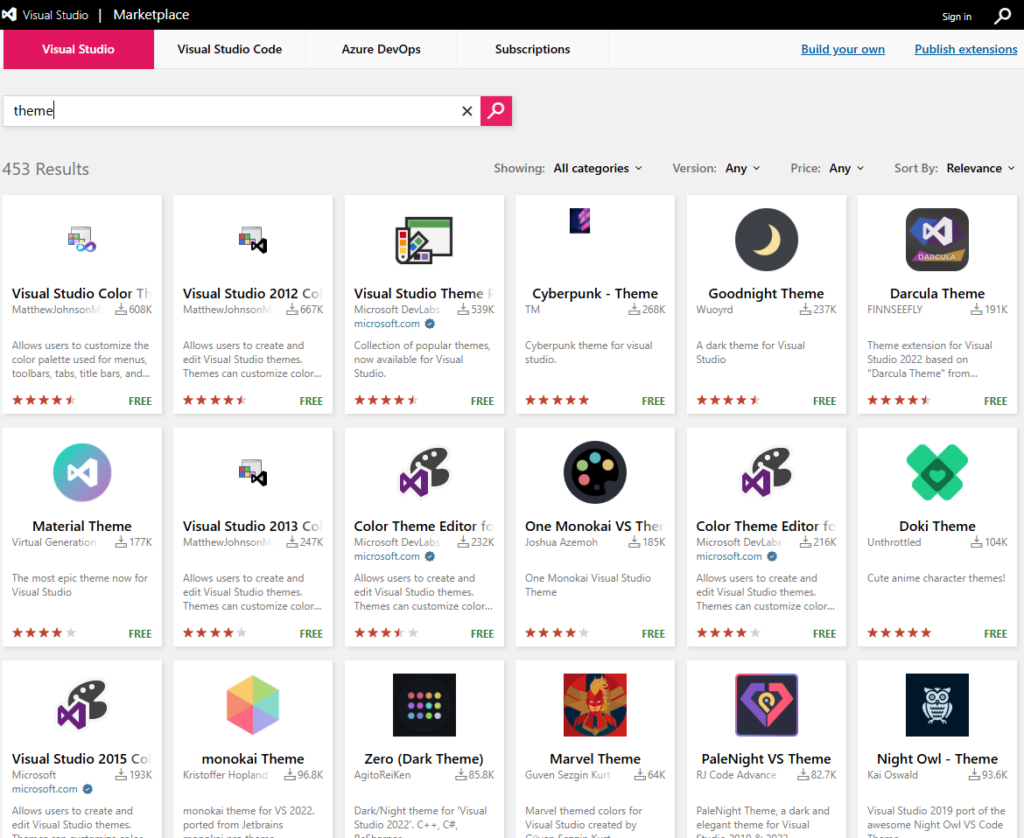Open the One Monokai VS Theme title

594,526
